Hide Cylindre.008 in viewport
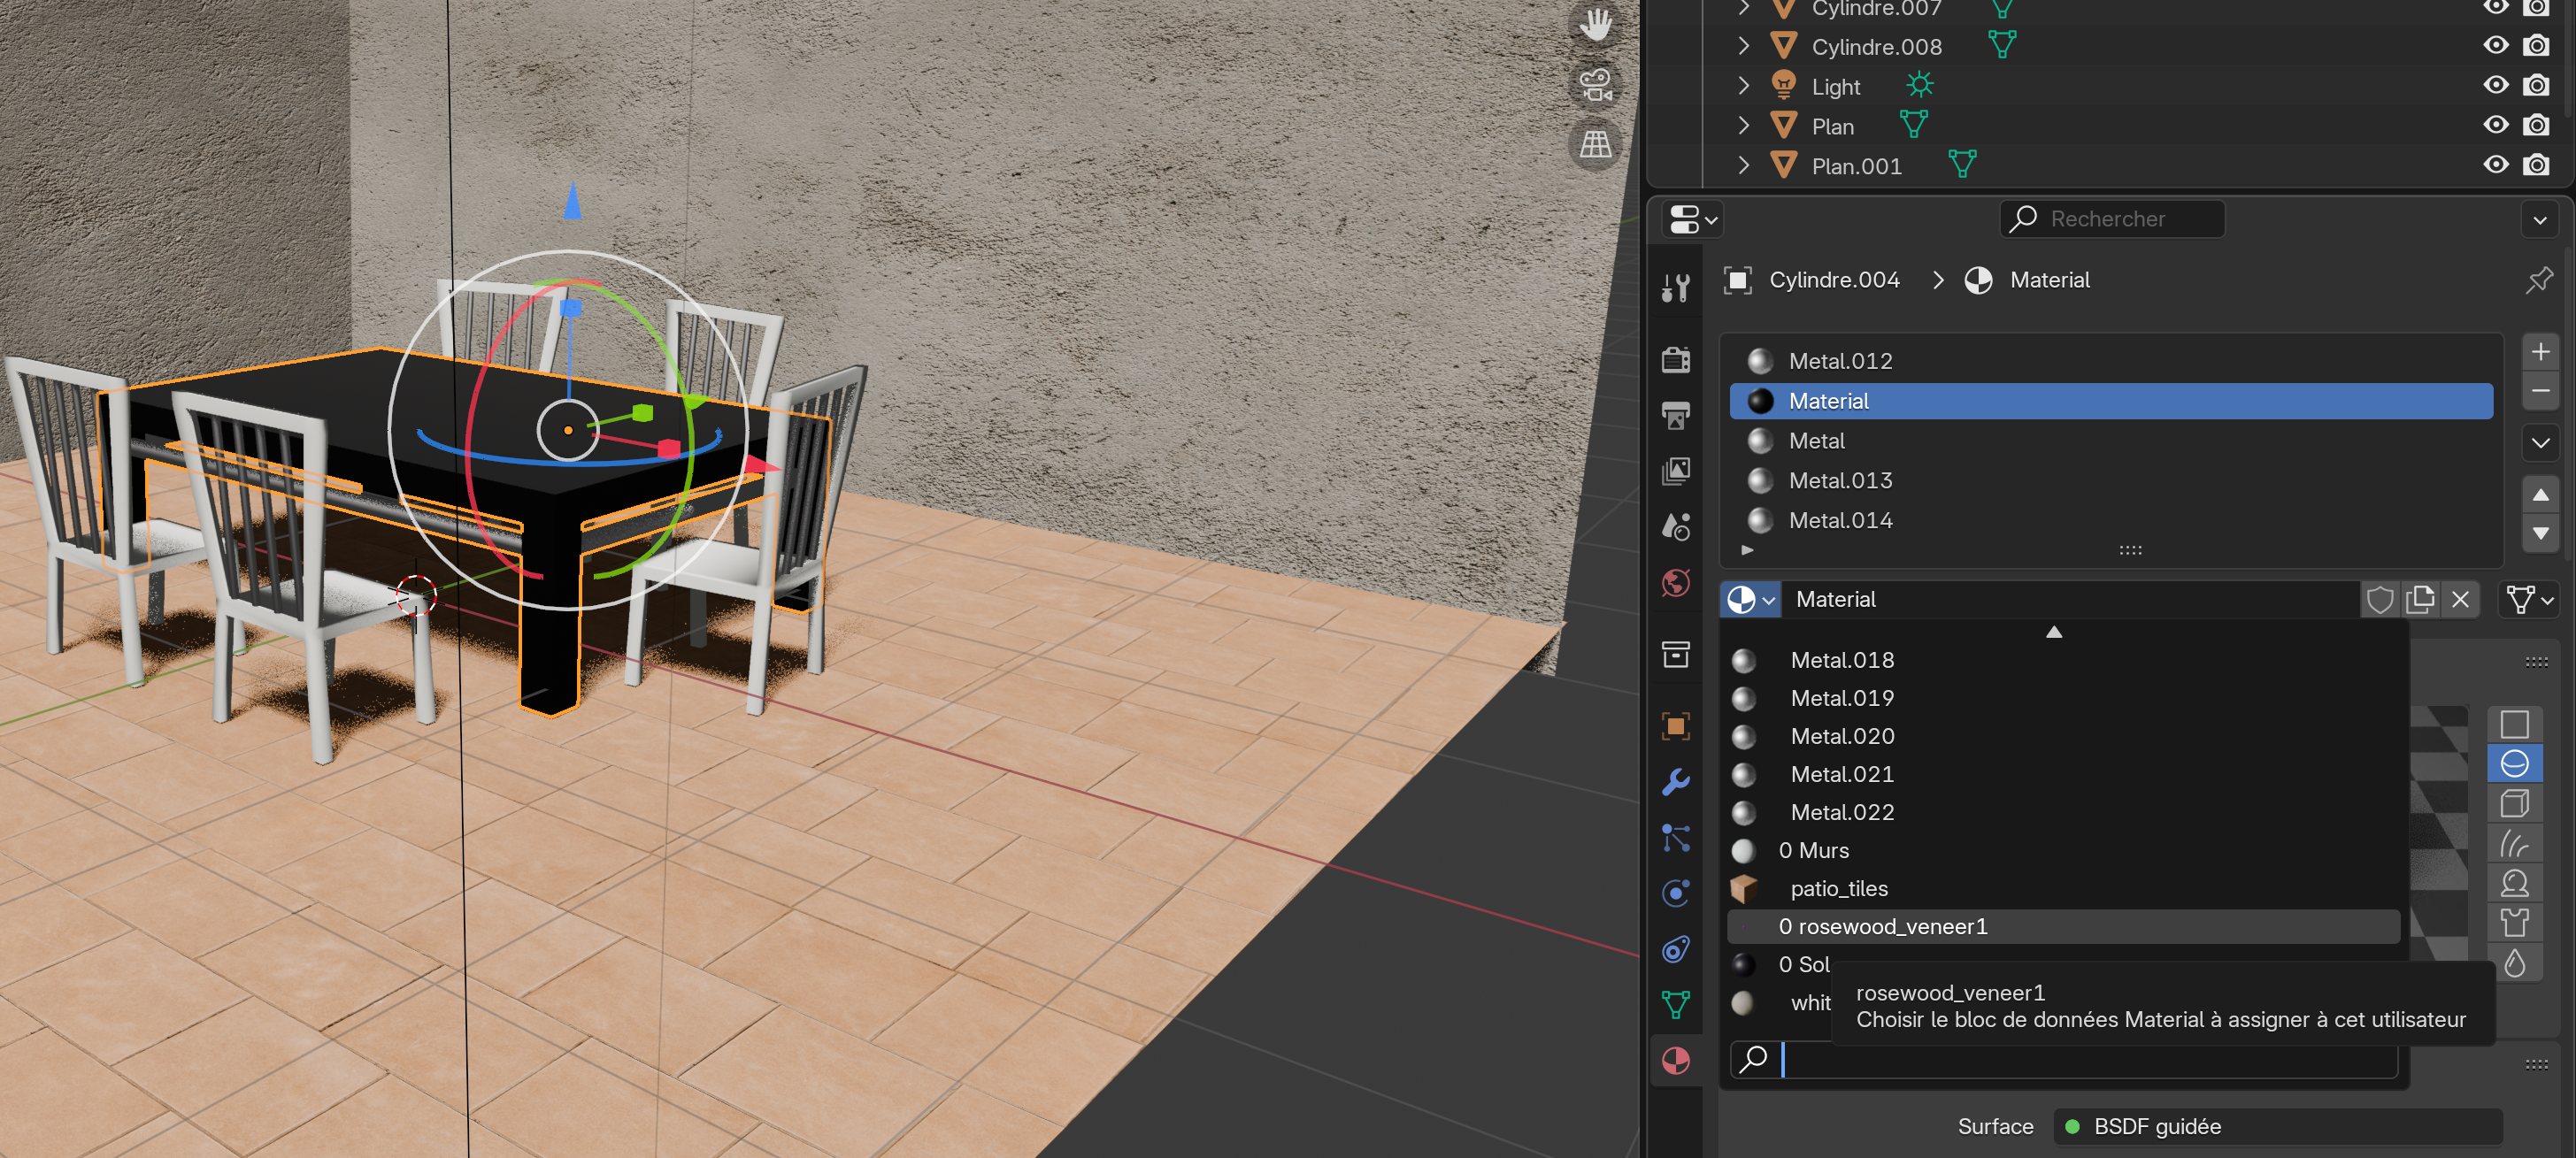The image size is (2576, 1158). click(2495, 46)
